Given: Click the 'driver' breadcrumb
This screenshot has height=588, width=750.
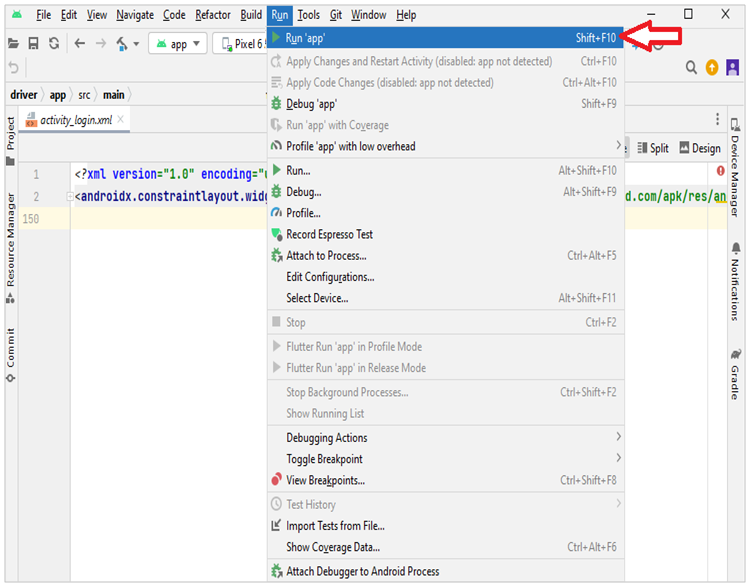Looking at the screenshot, I should tap(23, 95).
